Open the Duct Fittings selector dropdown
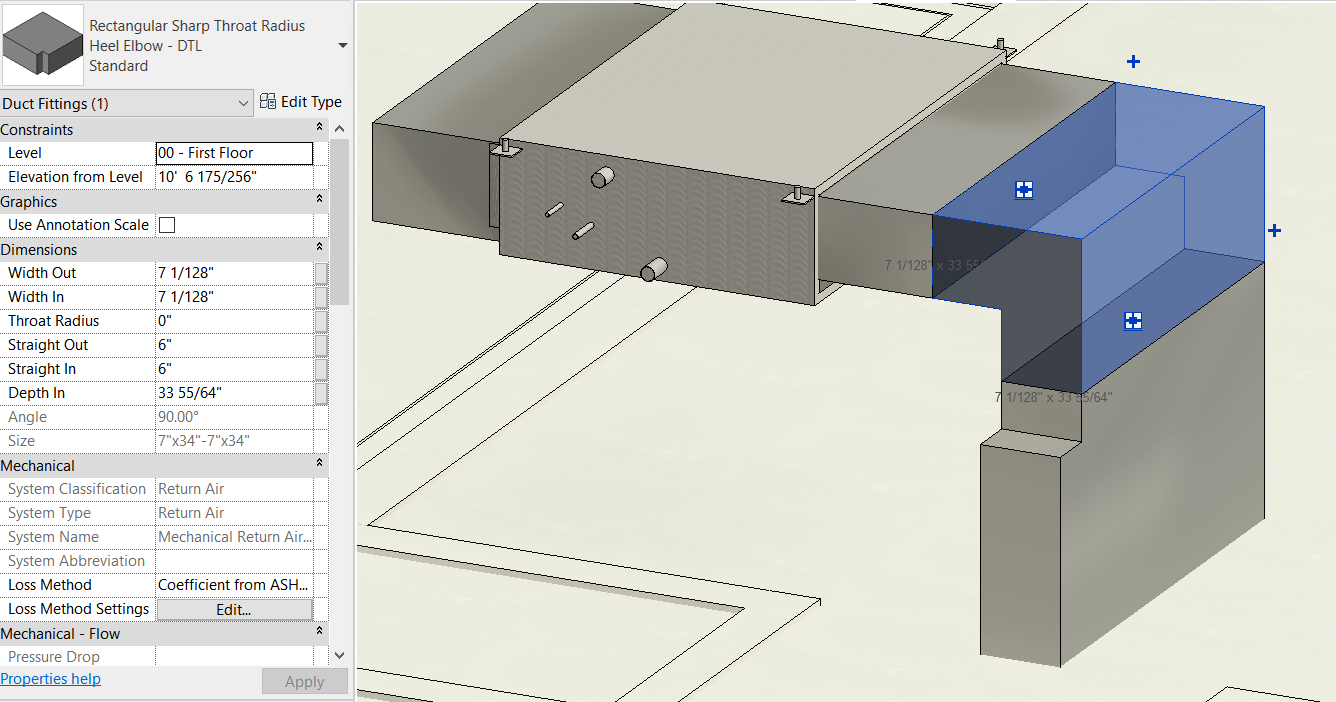Viewport: 1336px width, 702px height. (242, 101)
